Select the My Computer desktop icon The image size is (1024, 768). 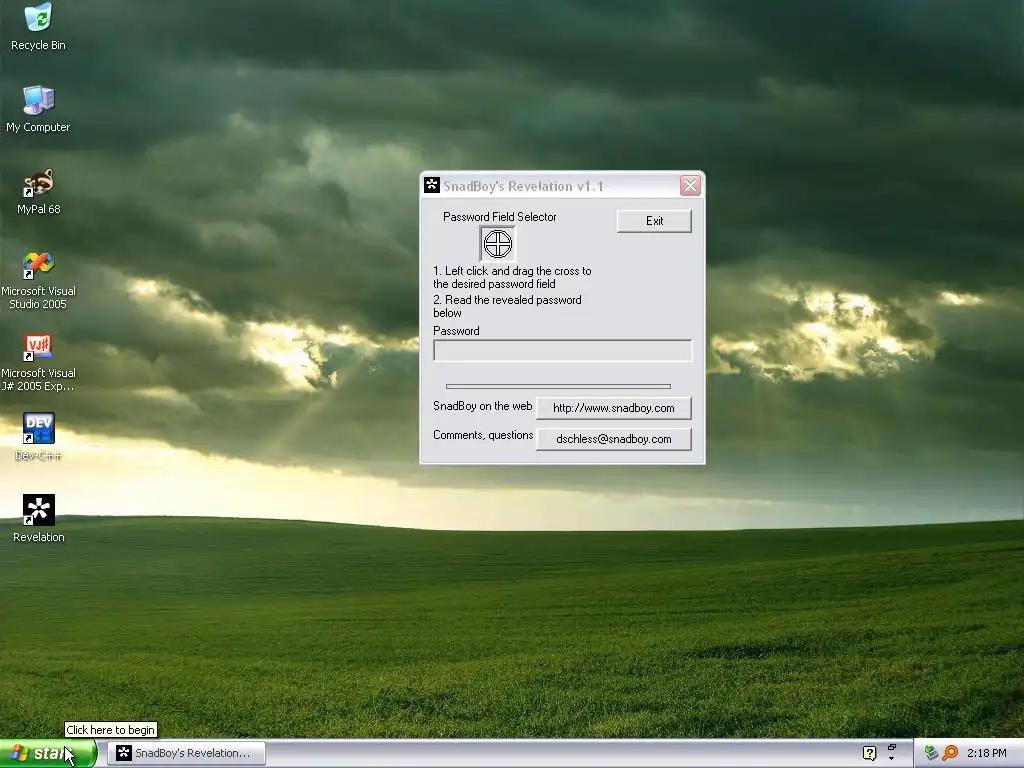pyautogui.click(x=38, y=109)
